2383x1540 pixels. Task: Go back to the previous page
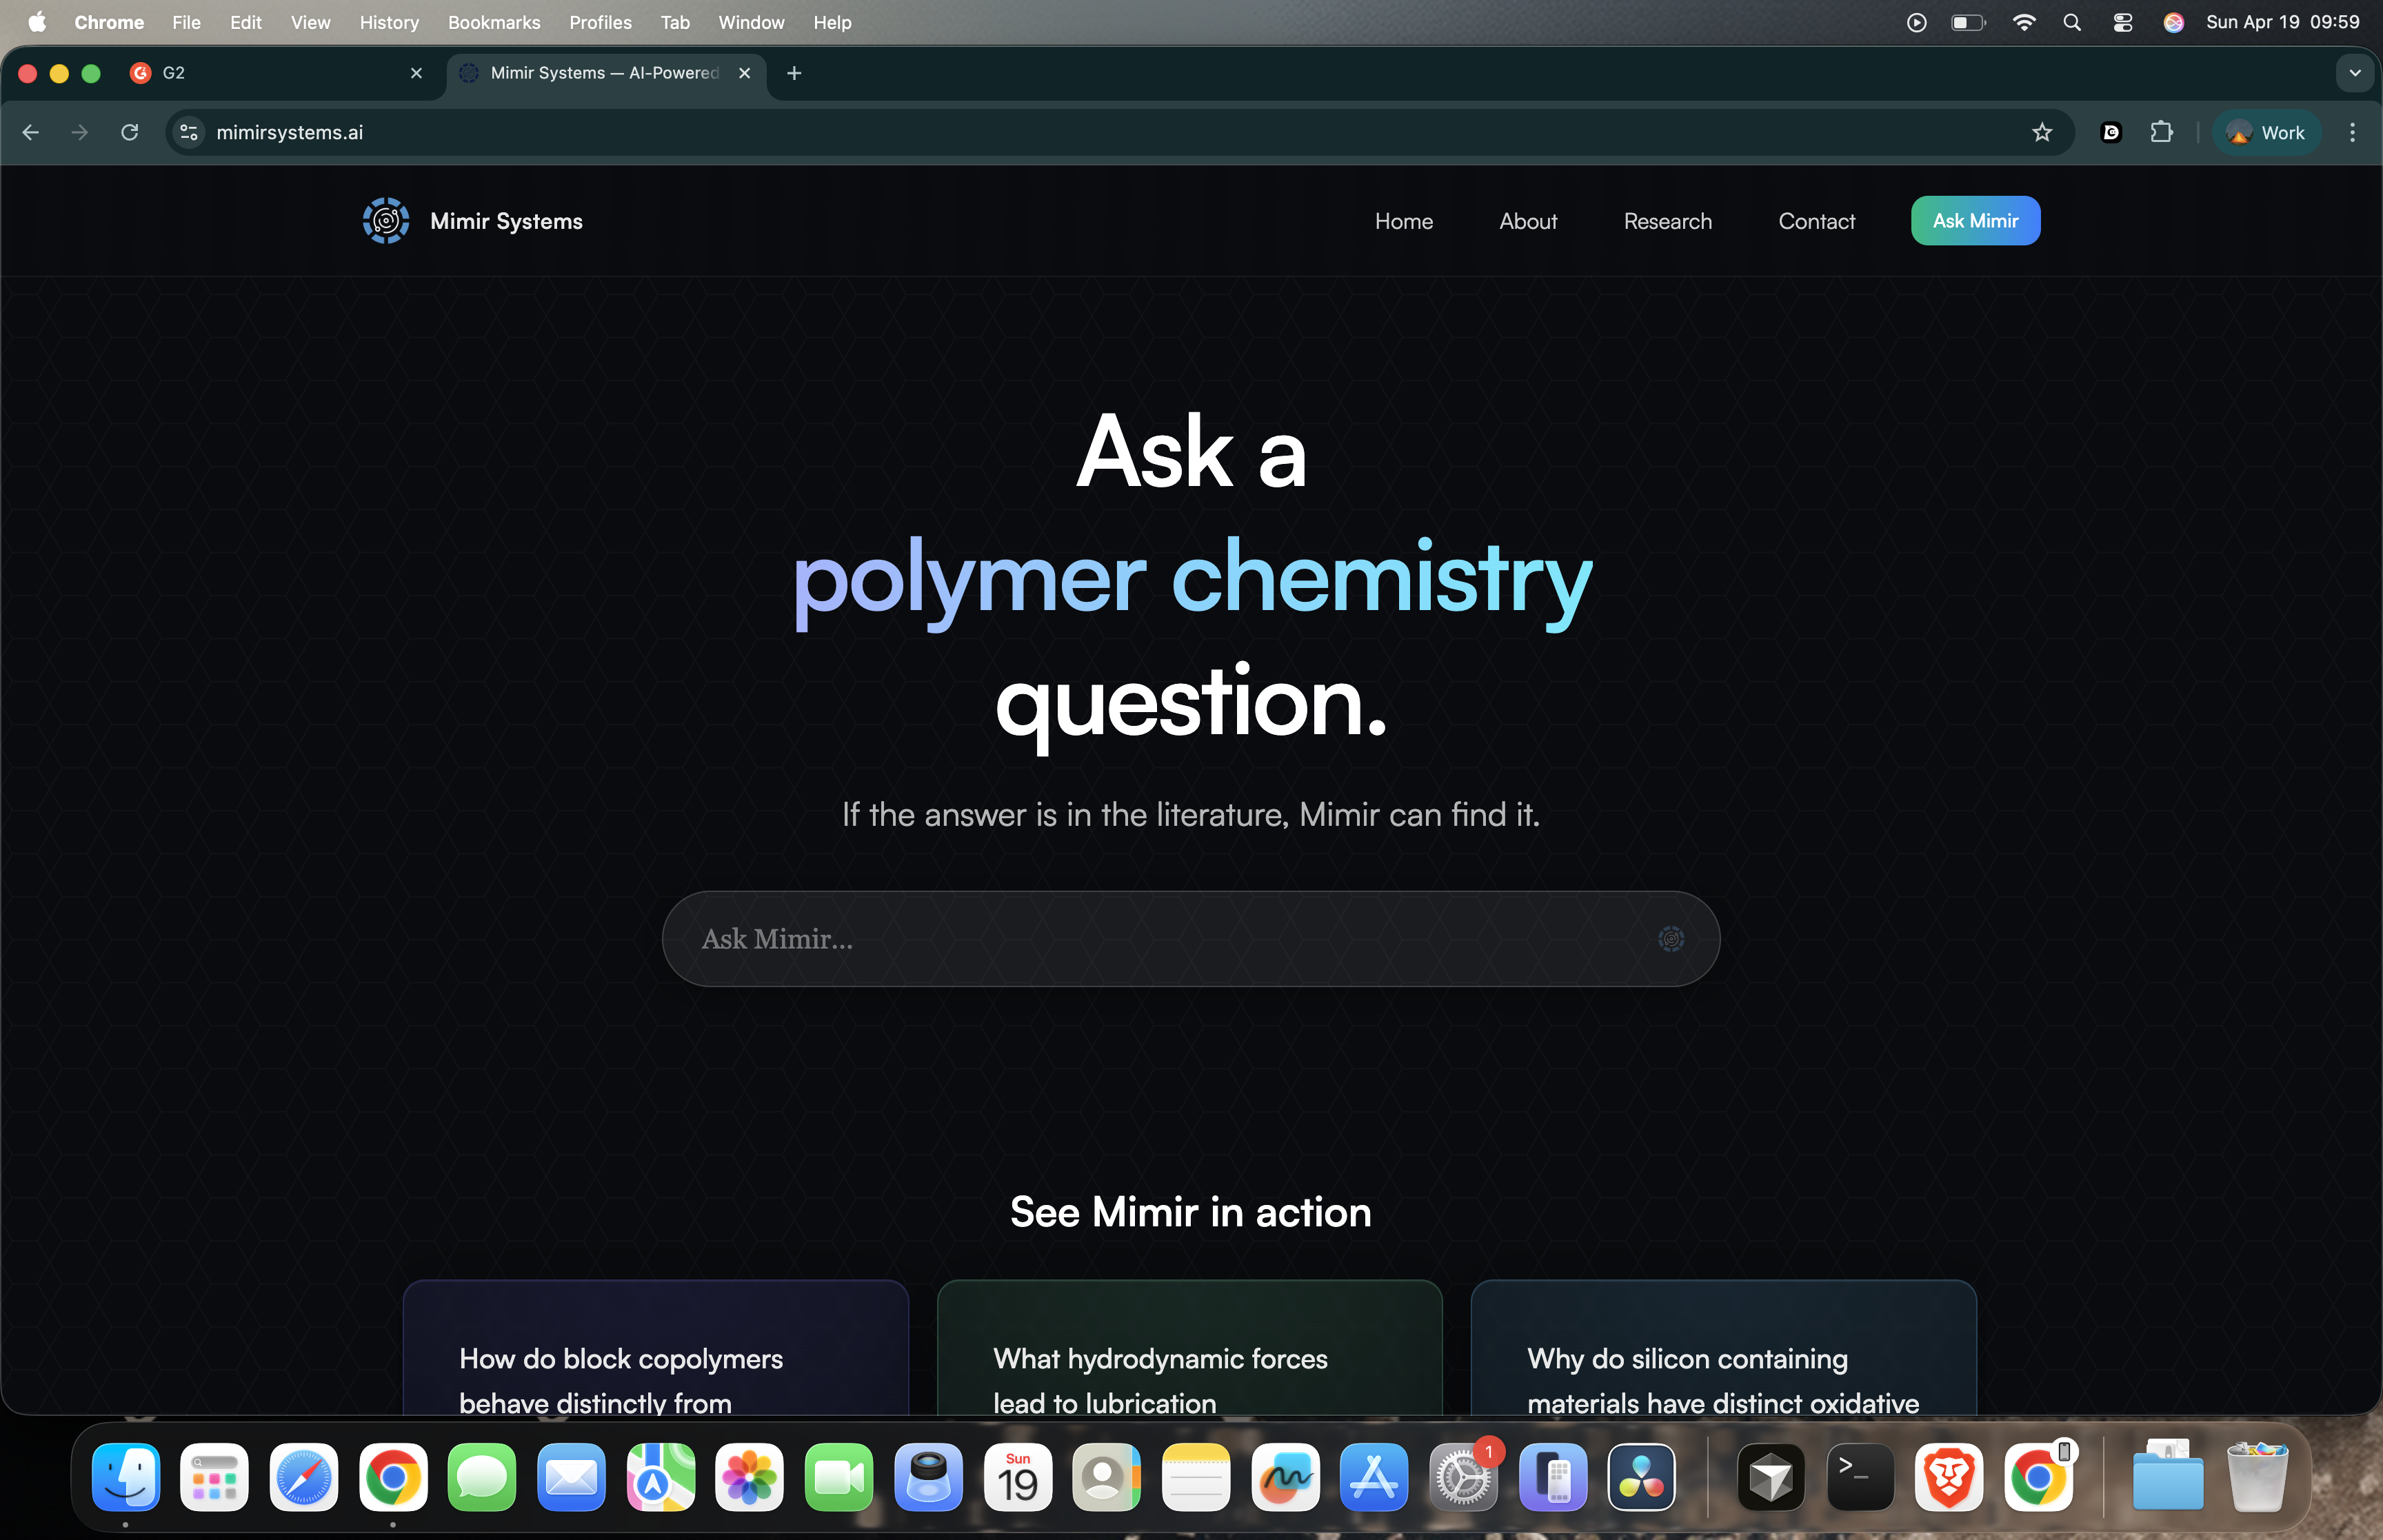click(31, 132)
